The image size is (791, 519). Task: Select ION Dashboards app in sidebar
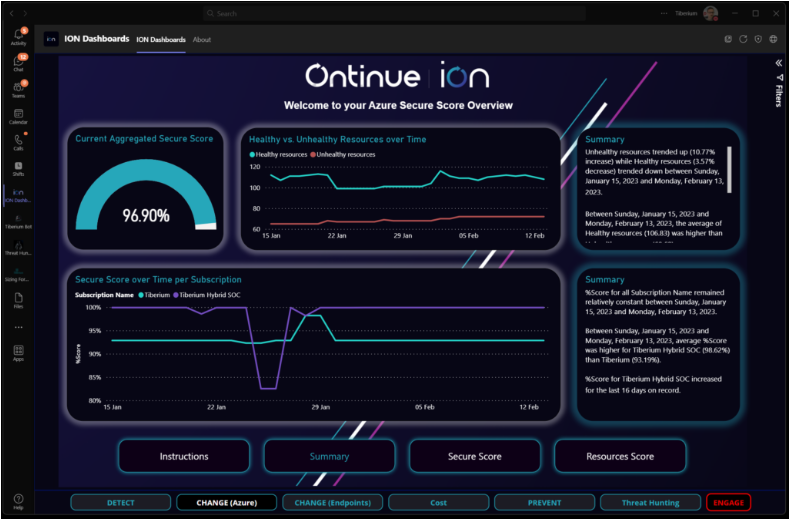[x=18, y=196]
